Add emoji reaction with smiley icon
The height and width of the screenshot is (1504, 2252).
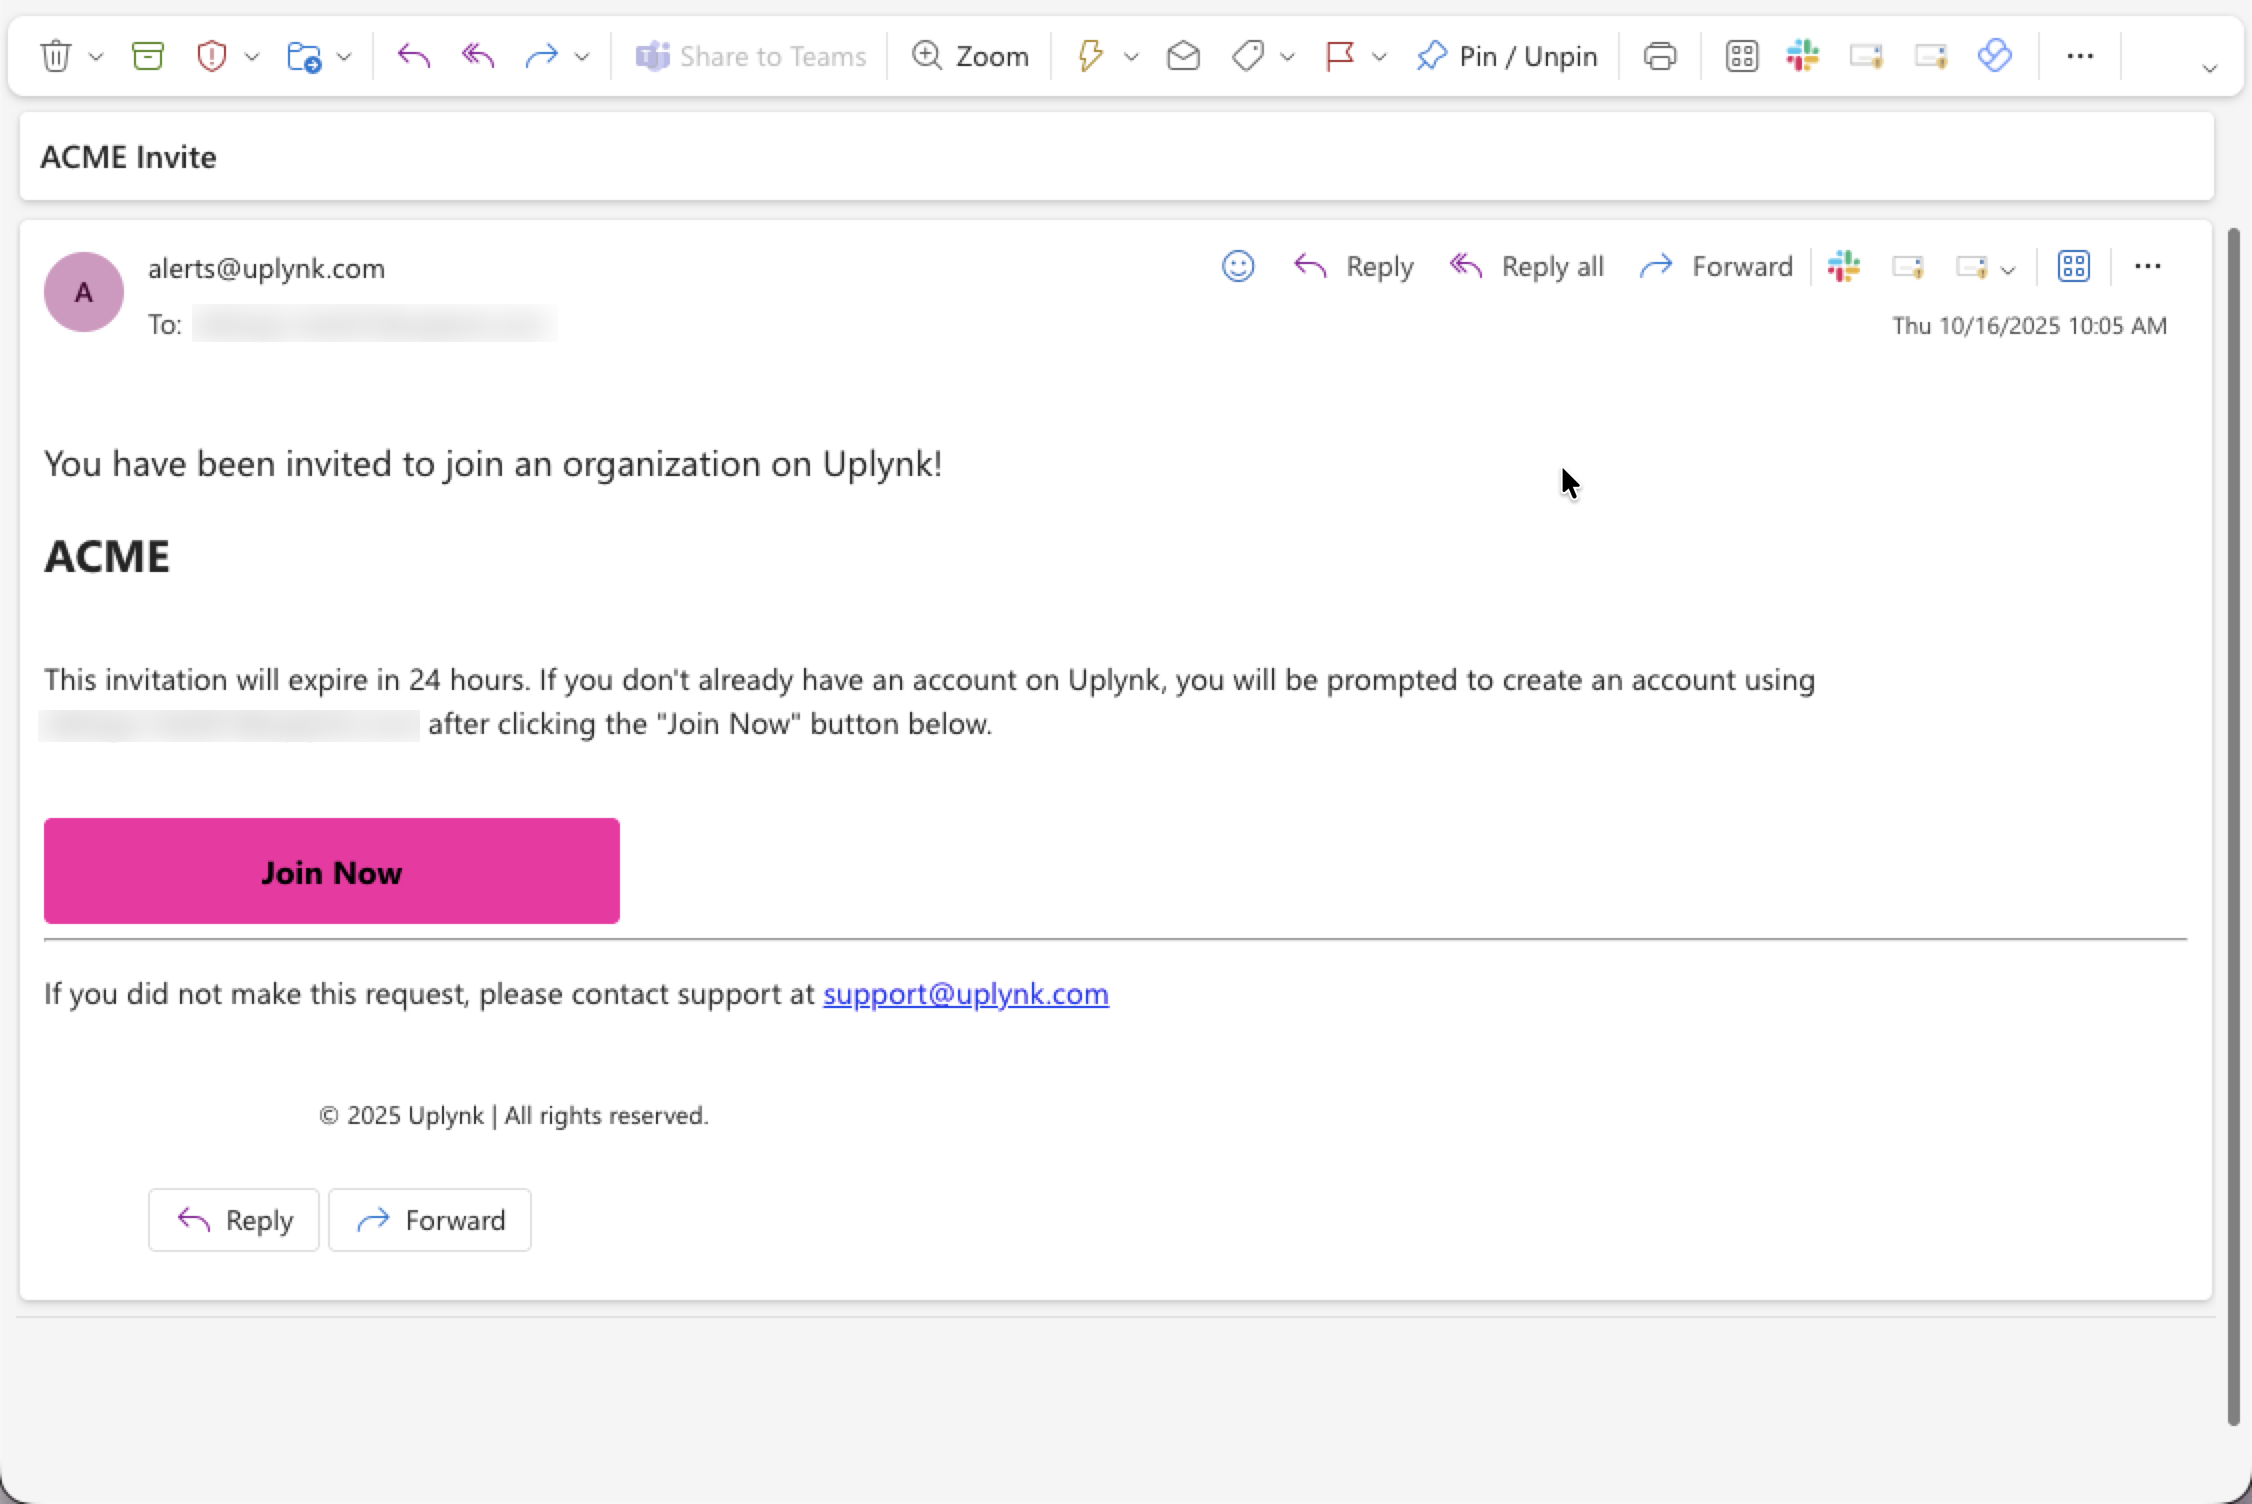[x=1237, y=266]
